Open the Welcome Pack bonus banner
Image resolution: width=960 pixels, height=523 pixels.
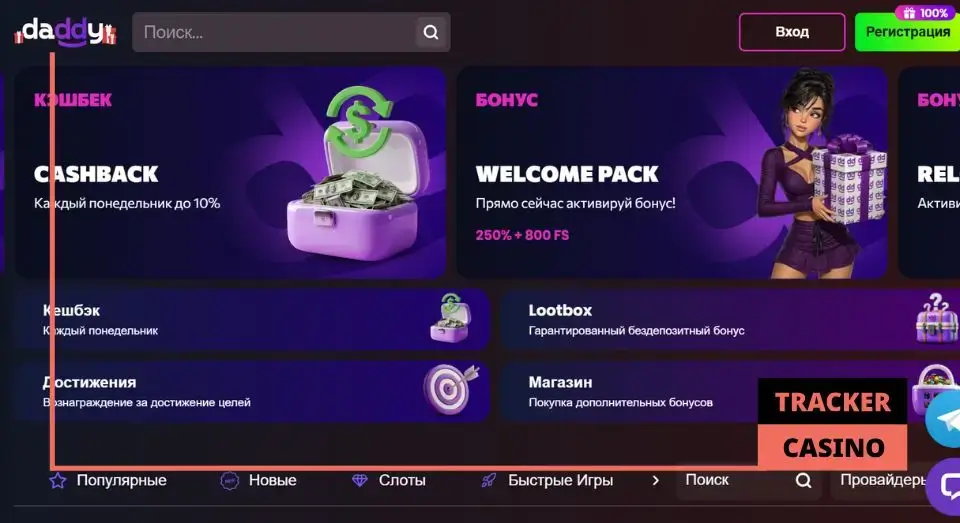click(672, 173)
